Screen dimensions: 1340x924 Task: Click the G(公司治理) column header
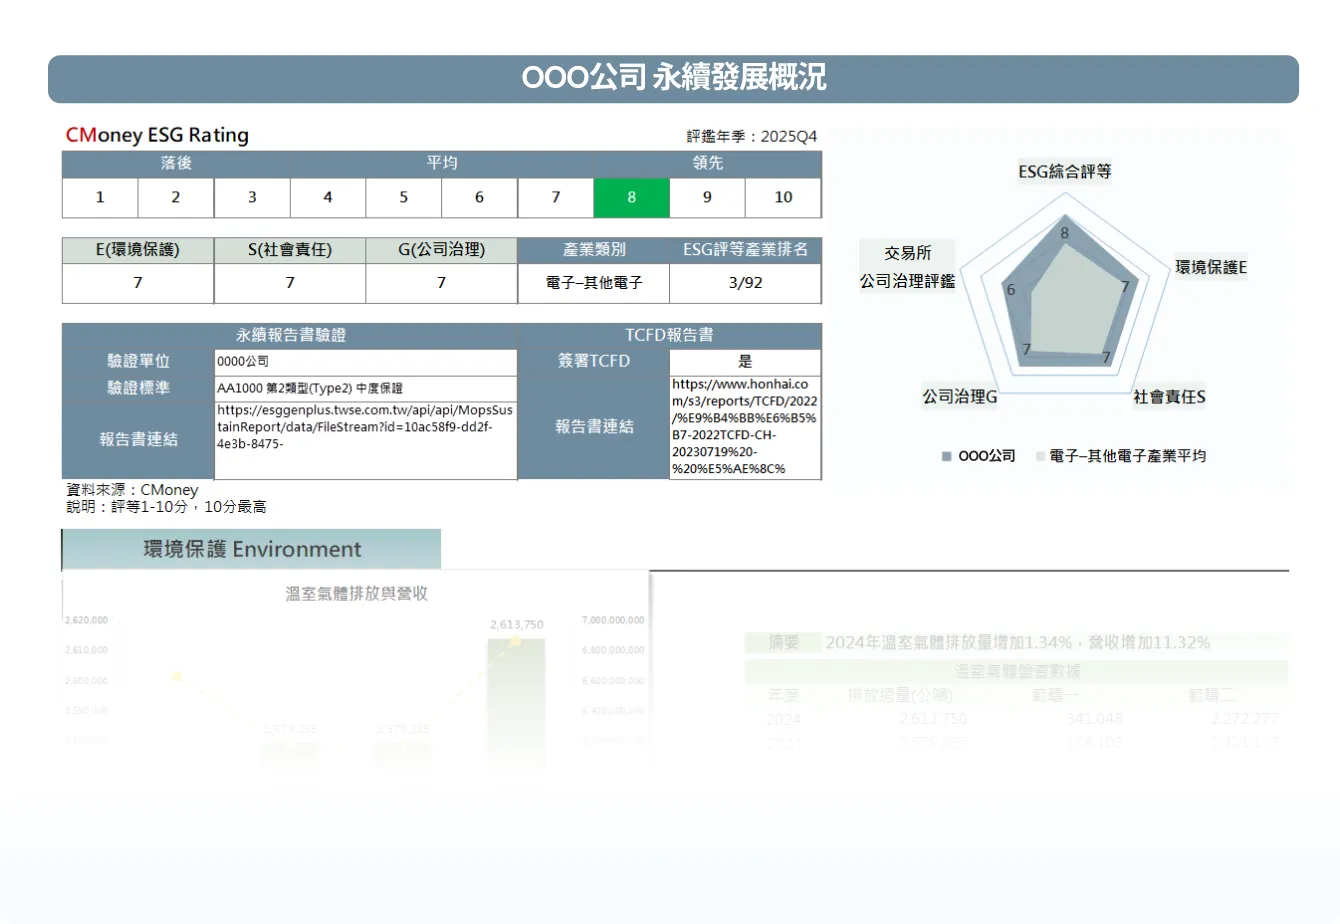[x=441, y=250]
